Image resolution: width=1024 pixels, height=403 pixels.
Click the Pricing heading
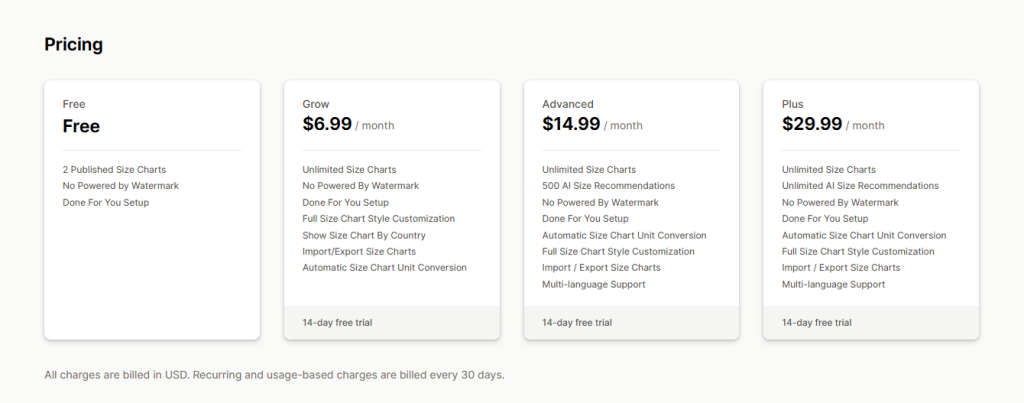[73, 44]
